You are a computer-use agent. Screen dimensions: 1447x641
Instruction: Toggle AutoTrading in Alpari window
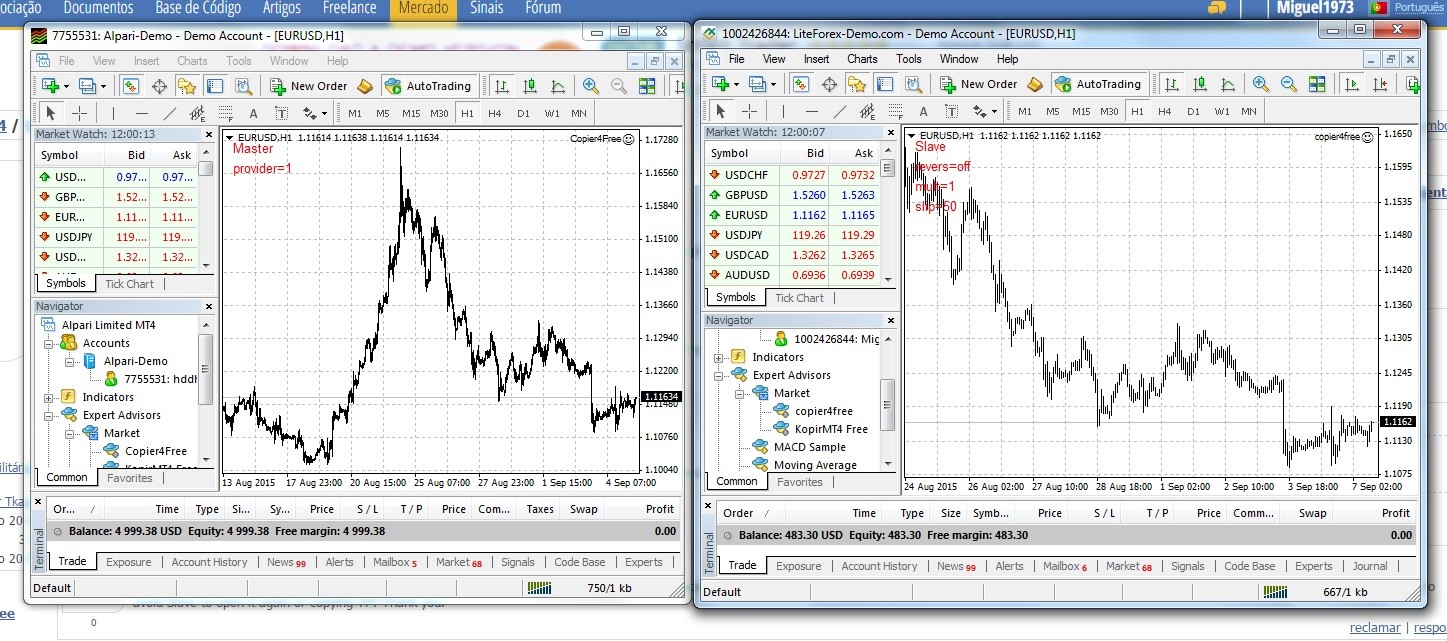coord(428,86)
